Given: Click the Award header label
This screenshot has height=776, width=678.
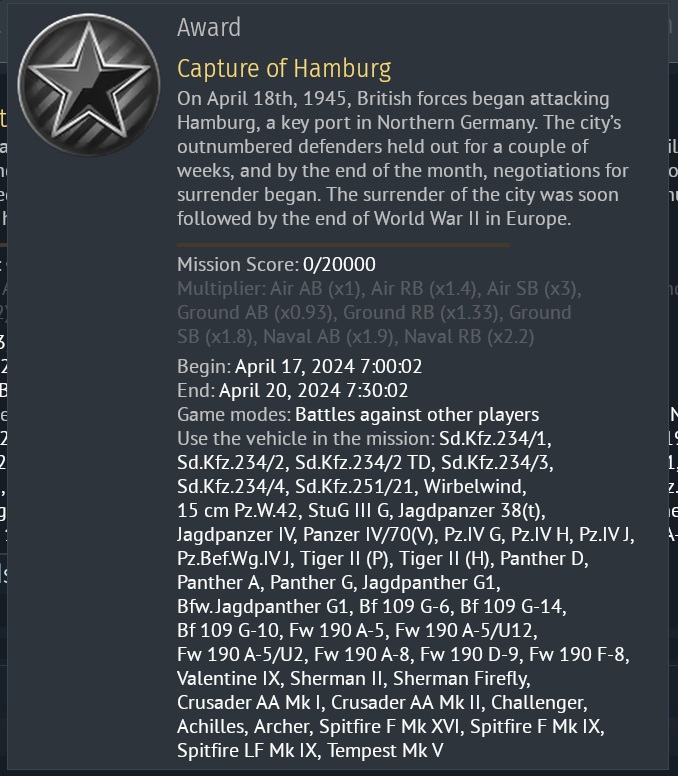Looking at the screenshot, I should (x=209, y=28).
